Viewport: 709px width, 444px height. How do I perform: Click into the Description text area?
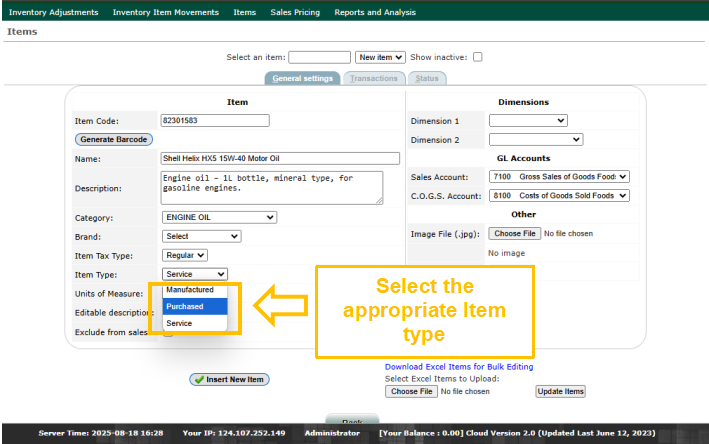(272, 188)
